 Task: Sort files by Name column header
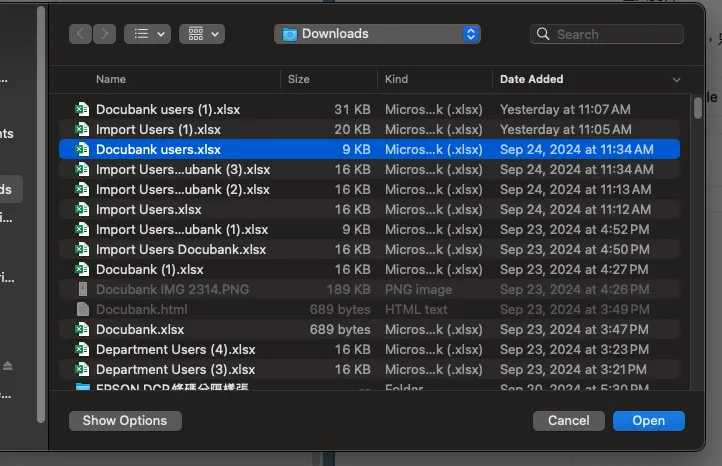(x=111, y=79)
